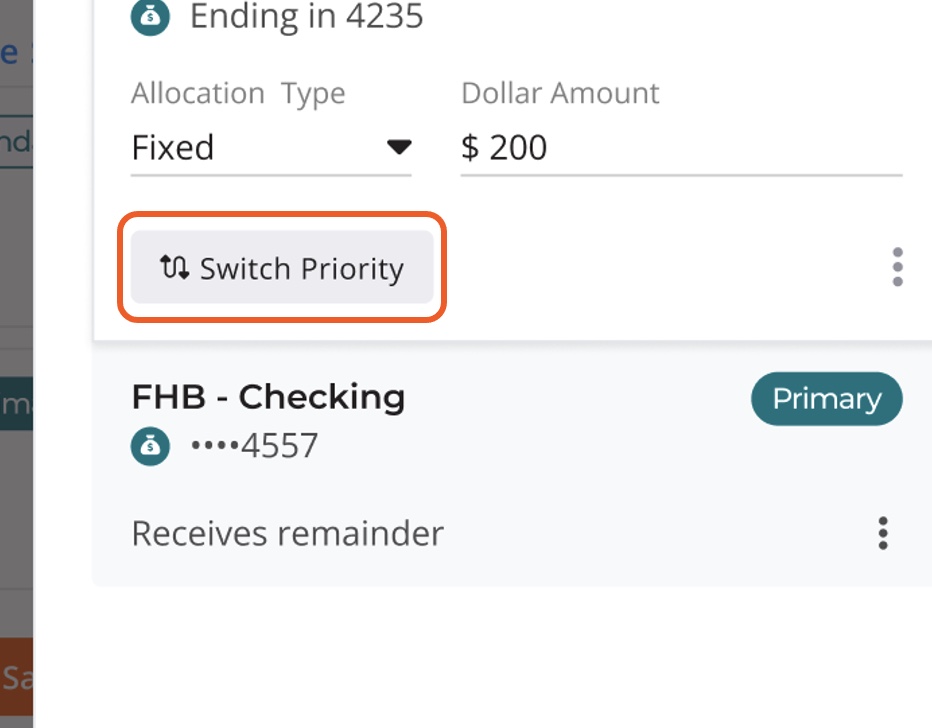Screen dimensions: 932x728
Task: Select the FHB - Checking account title
Action: pyautogui.click(x=268, y=396)
